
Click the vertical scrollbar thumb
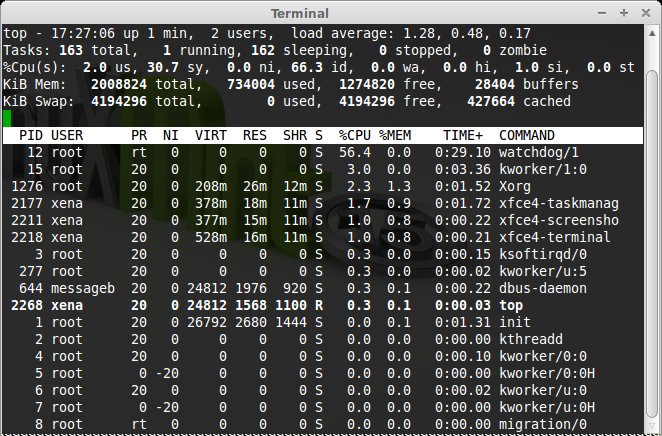(x=652, y=243)
